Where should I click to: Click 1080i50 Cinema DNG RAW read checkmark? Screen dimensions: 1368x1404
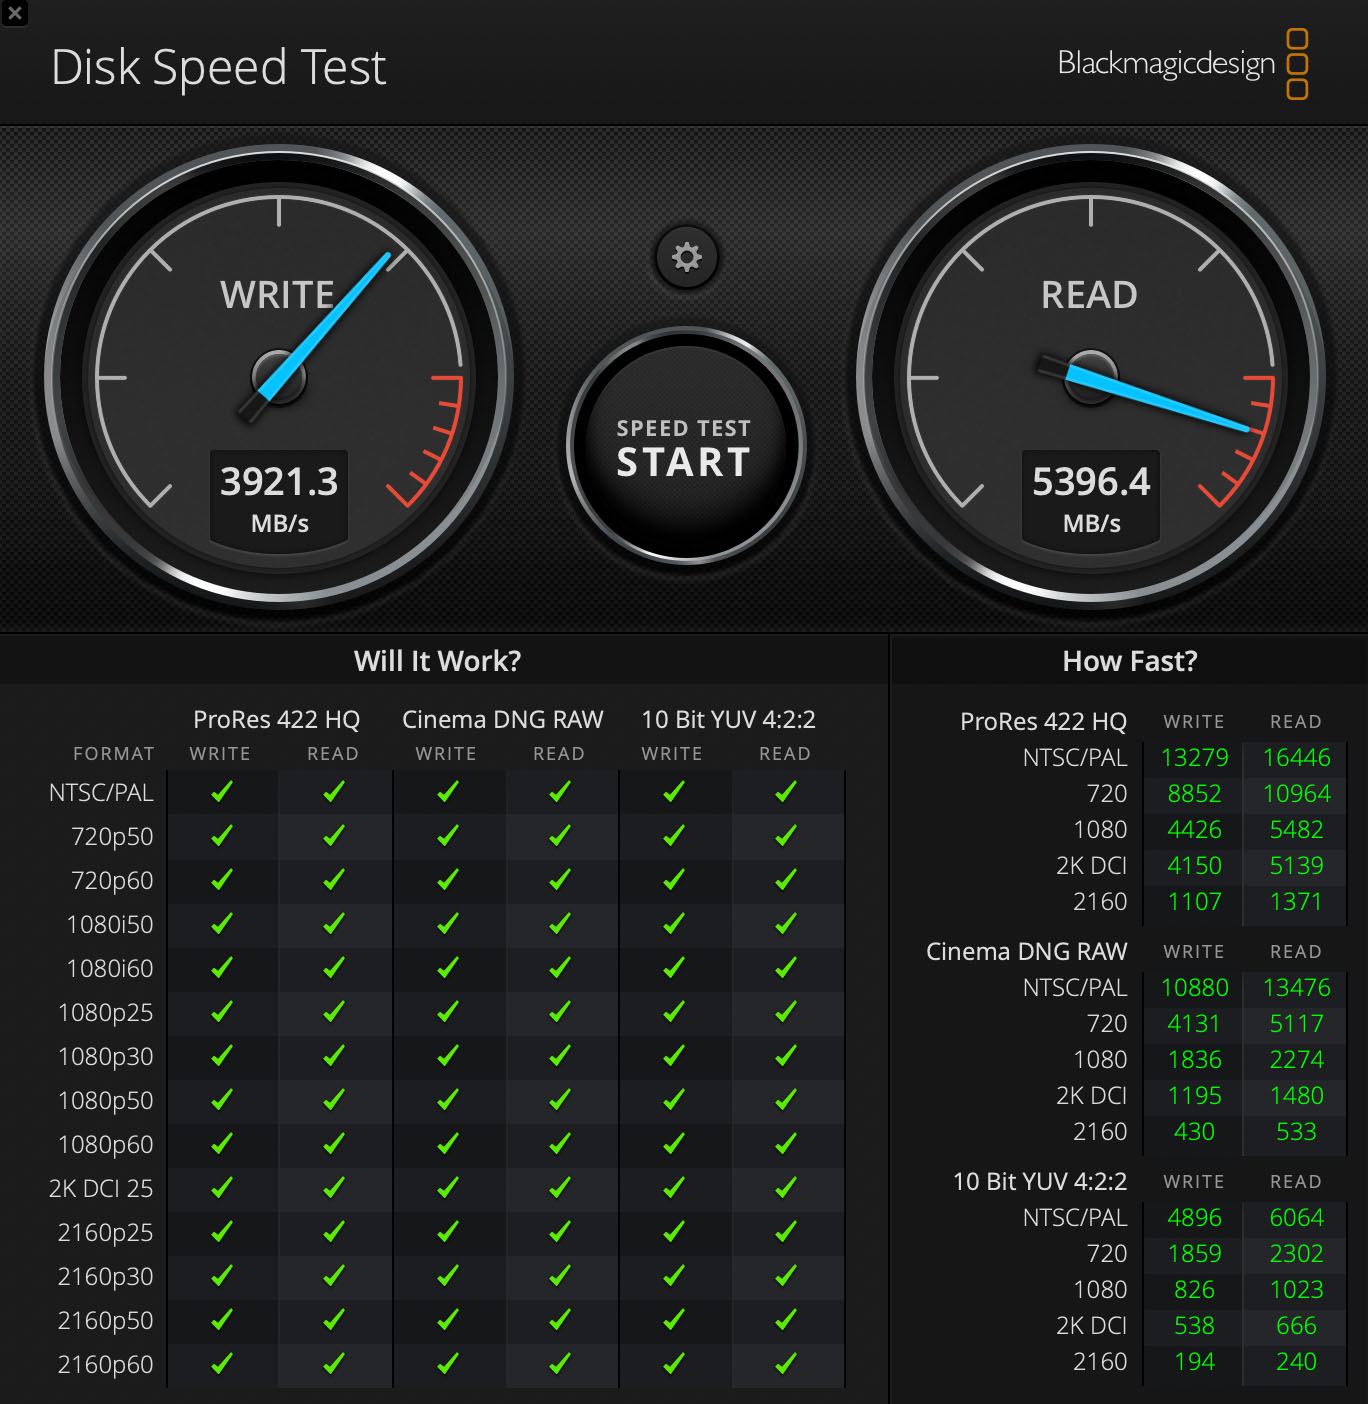coord(559,924)
